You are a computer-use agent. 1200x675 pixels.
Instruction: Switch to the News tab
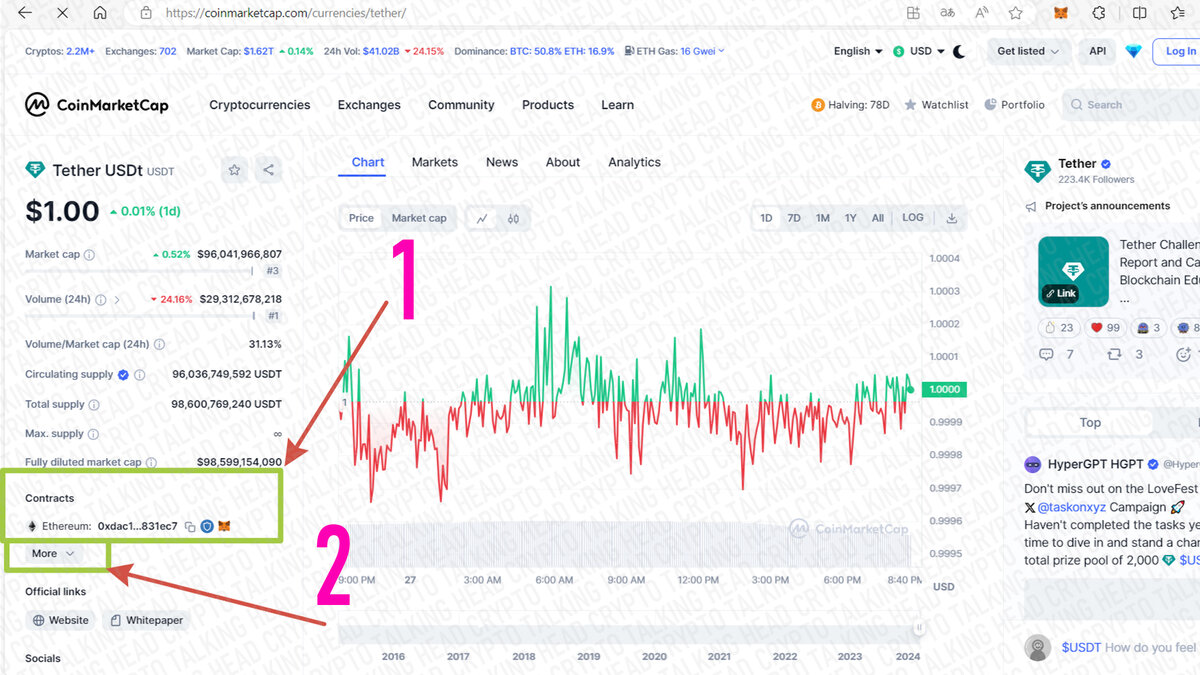(x=502, y=162)
